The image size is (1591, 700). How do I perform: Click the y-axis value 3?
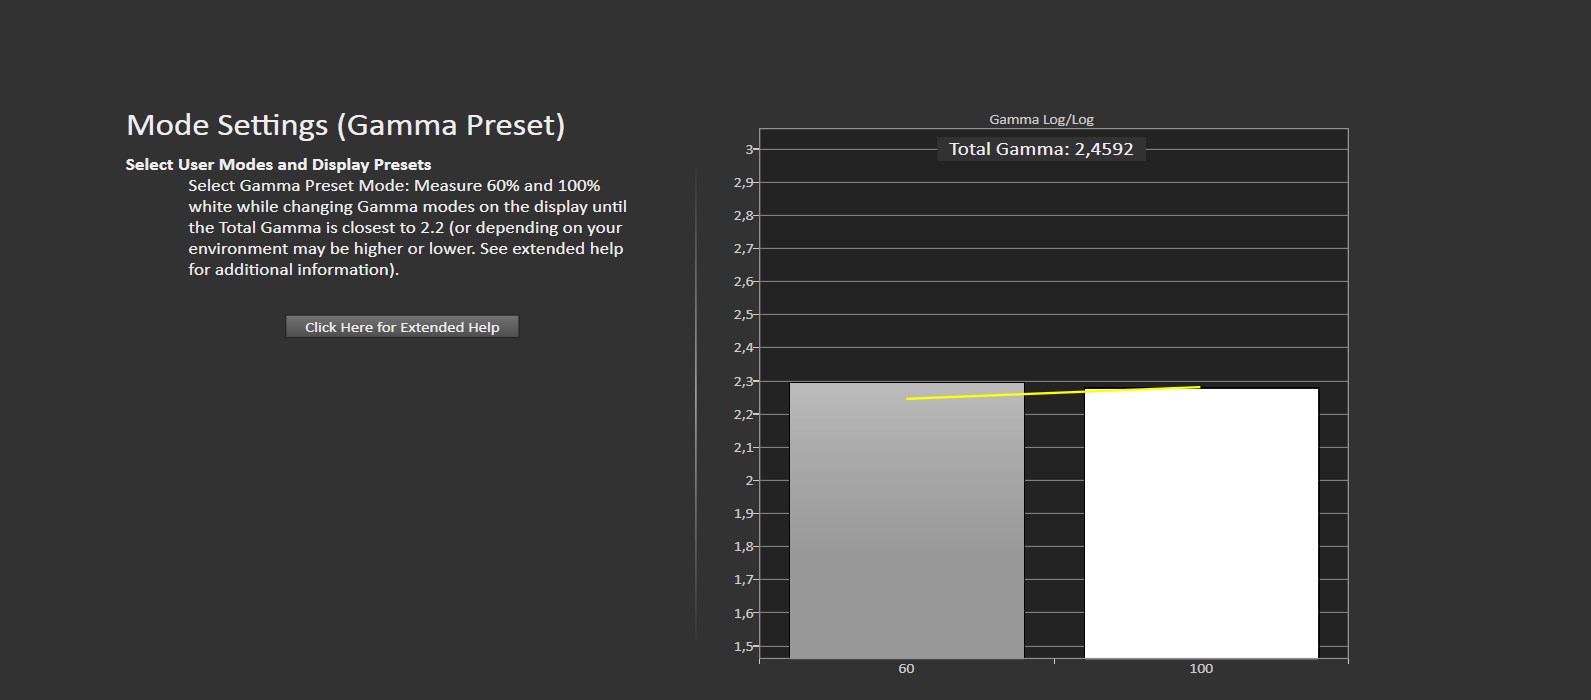[749, 149]
